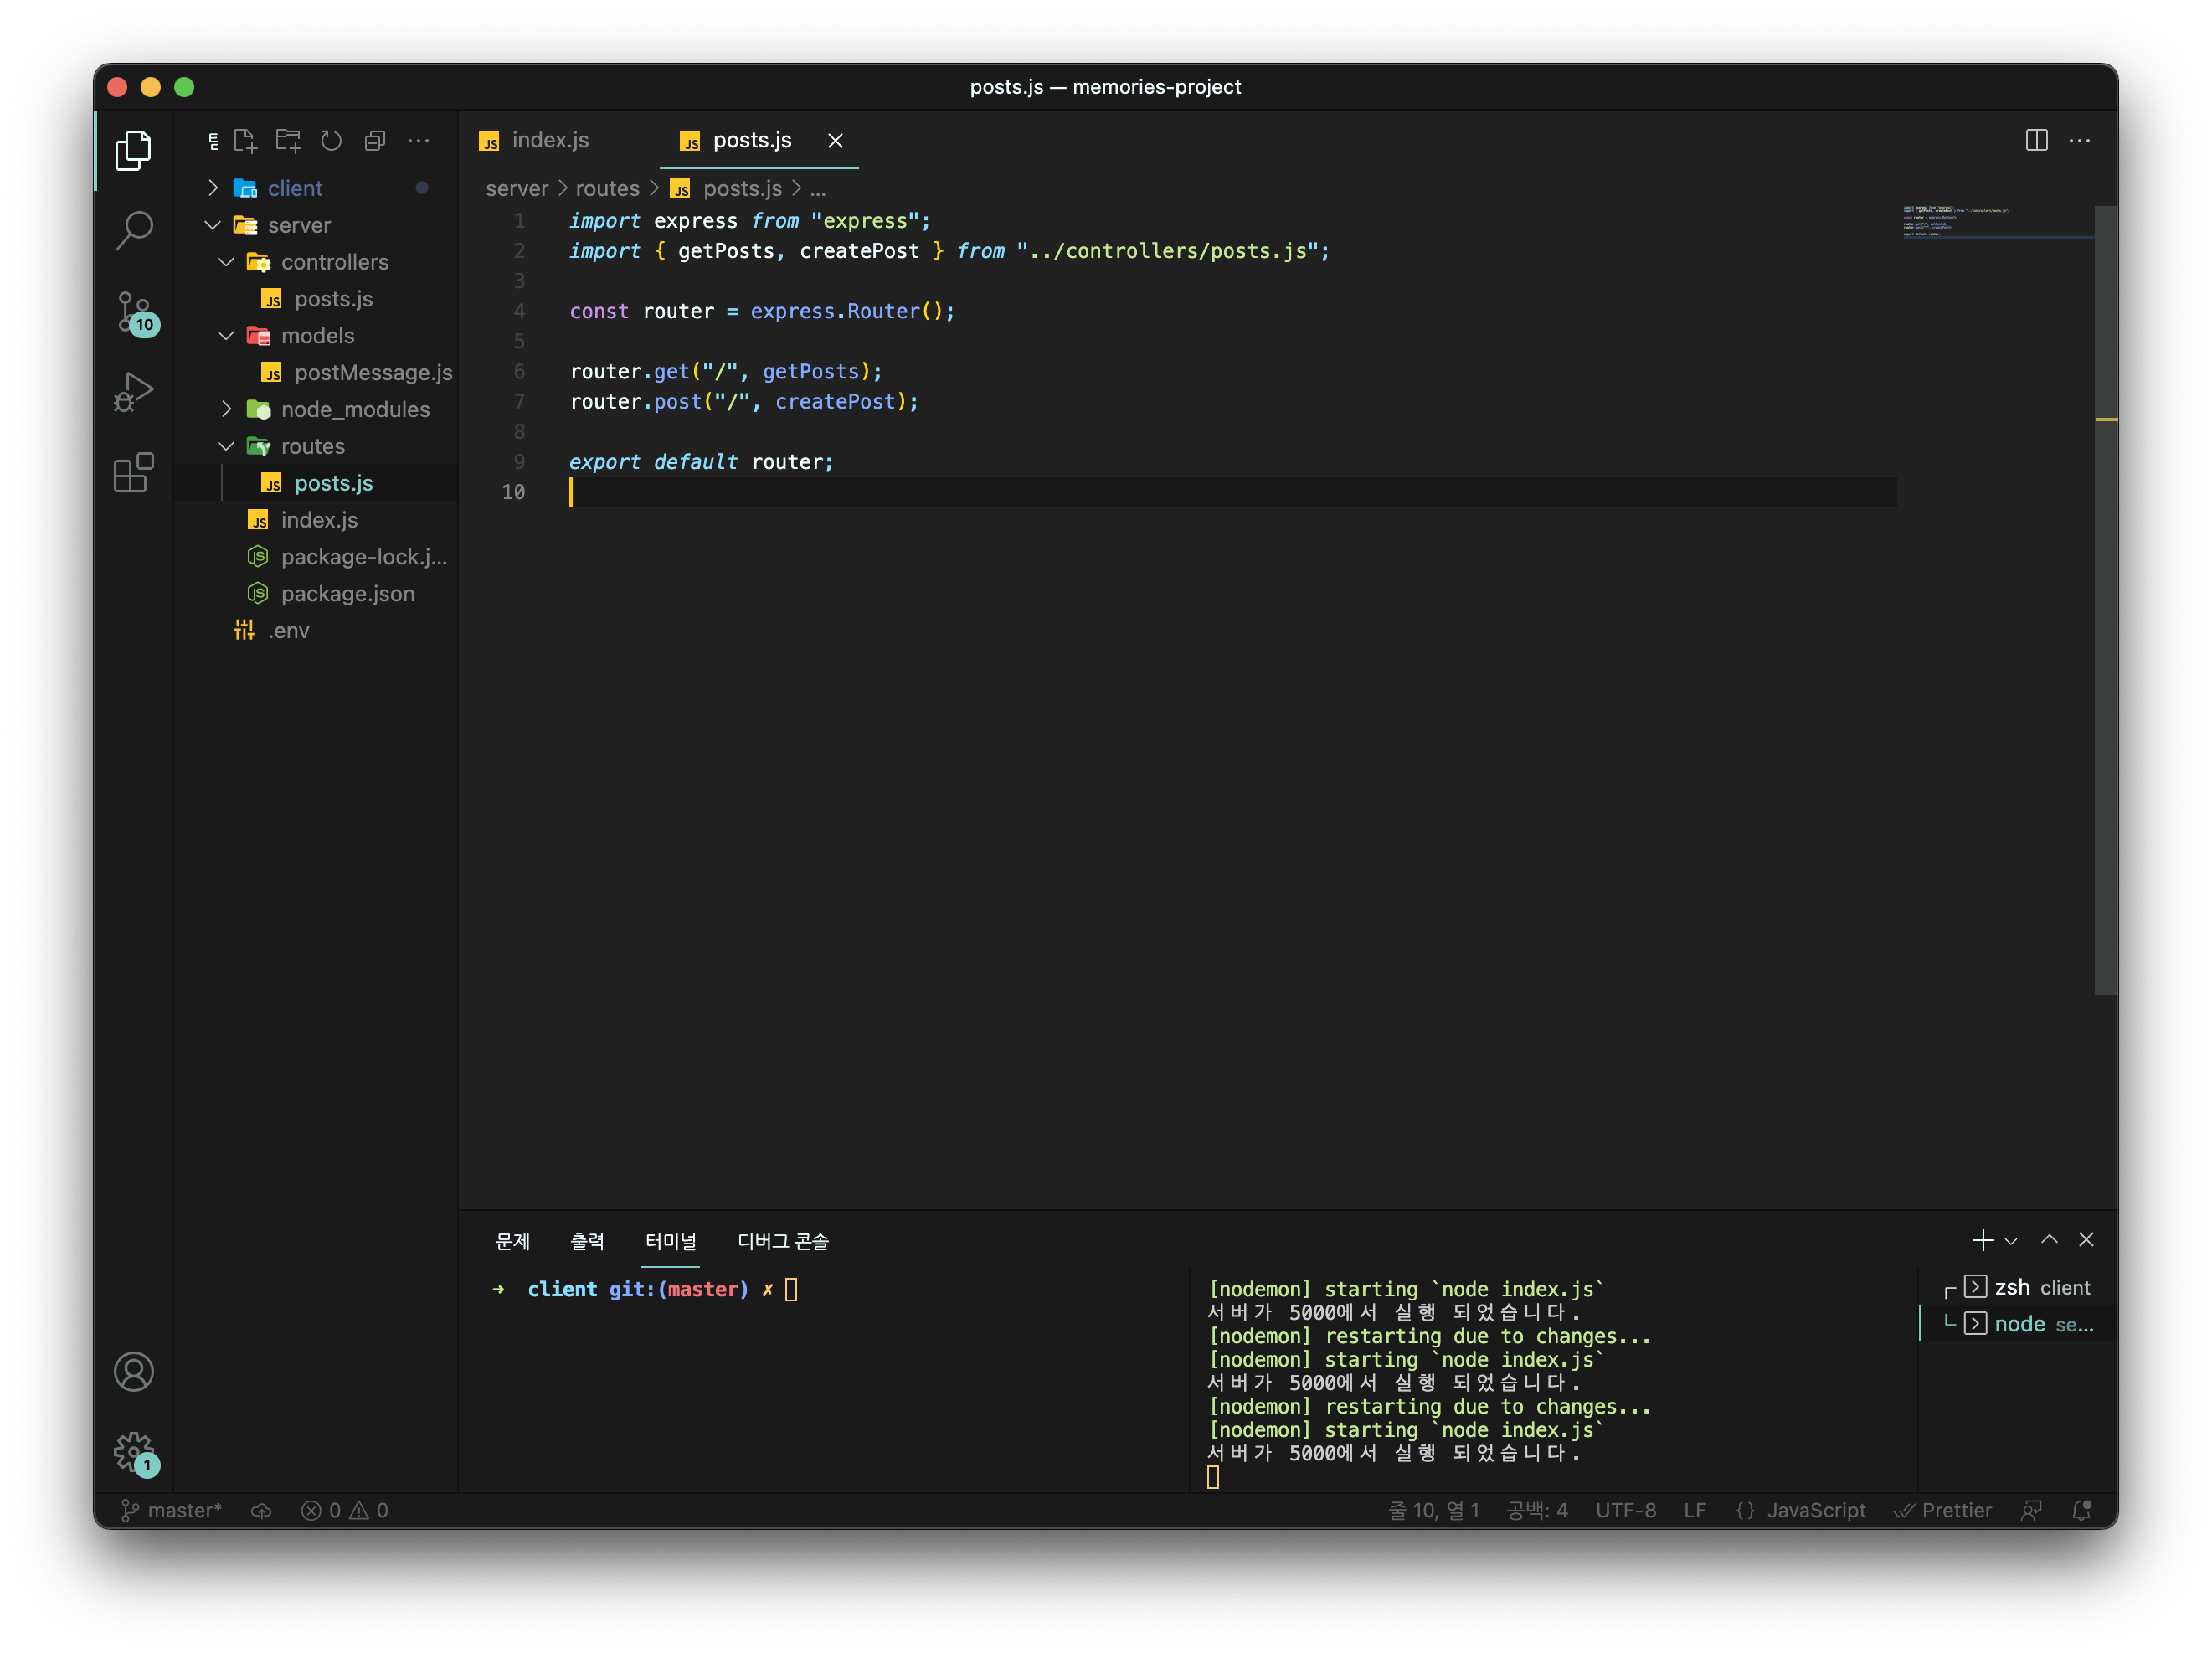This screenshot has width=2212, height=1653.
Task: Click 공백: 4 indentation setting
Action: pyautogui.click(x=1537, y=1510)
